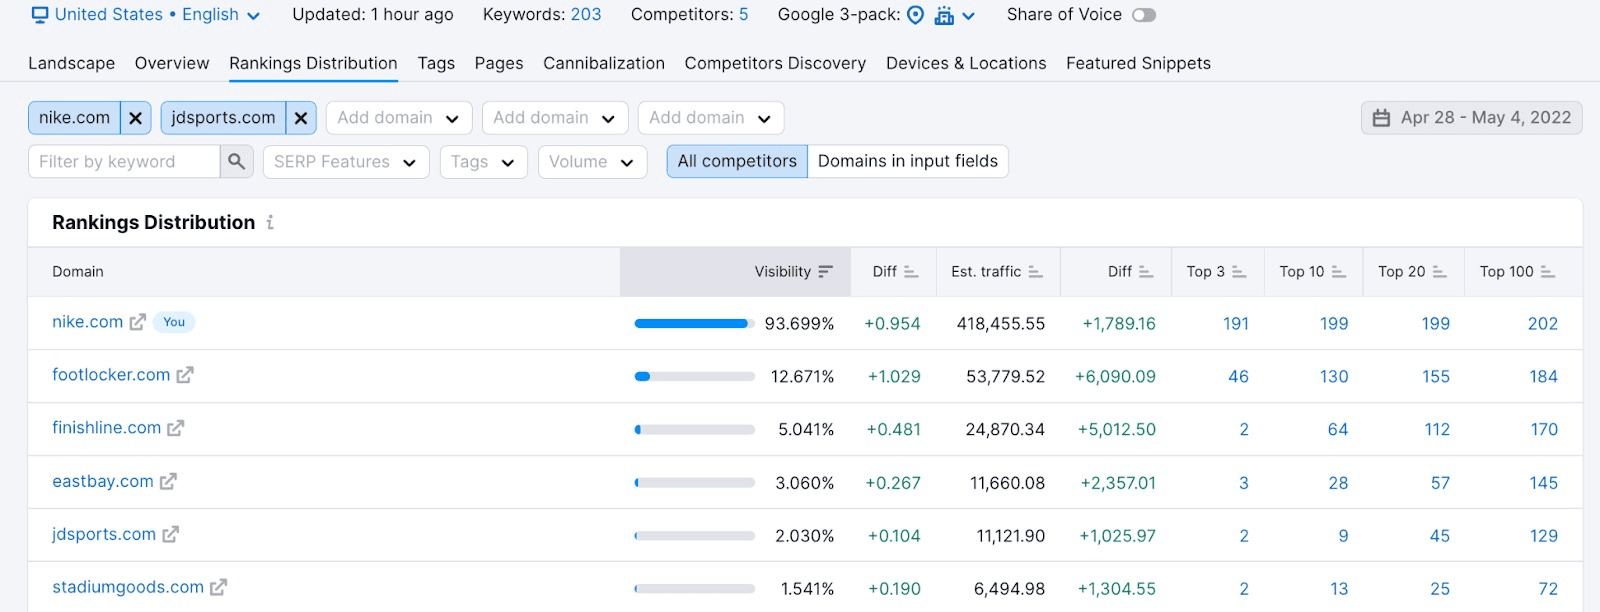
Task: Open external link icon beside footlocker.com
Action: coord(185,375)
